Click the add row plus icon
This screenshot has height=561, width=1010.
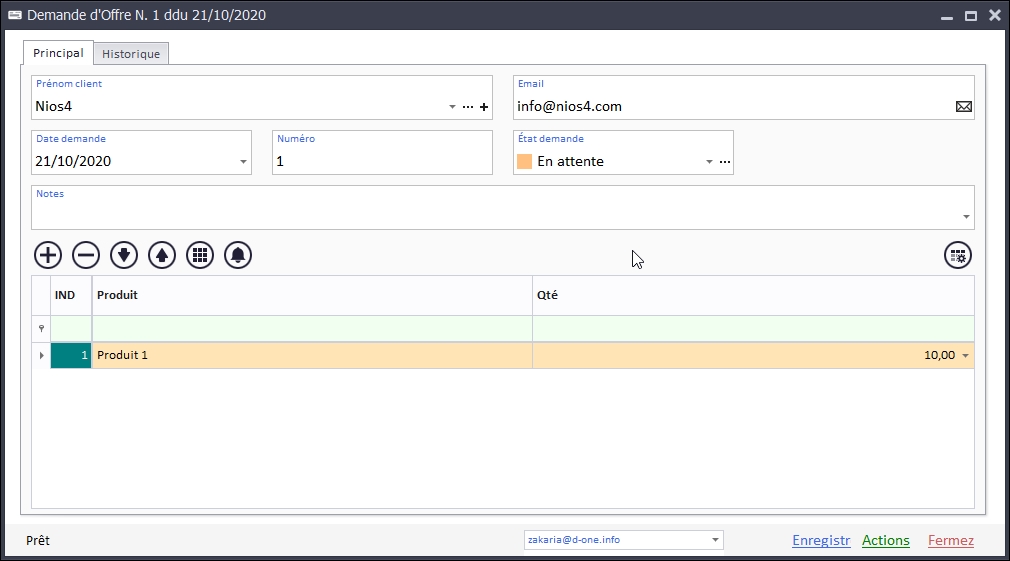coord(48,255)
